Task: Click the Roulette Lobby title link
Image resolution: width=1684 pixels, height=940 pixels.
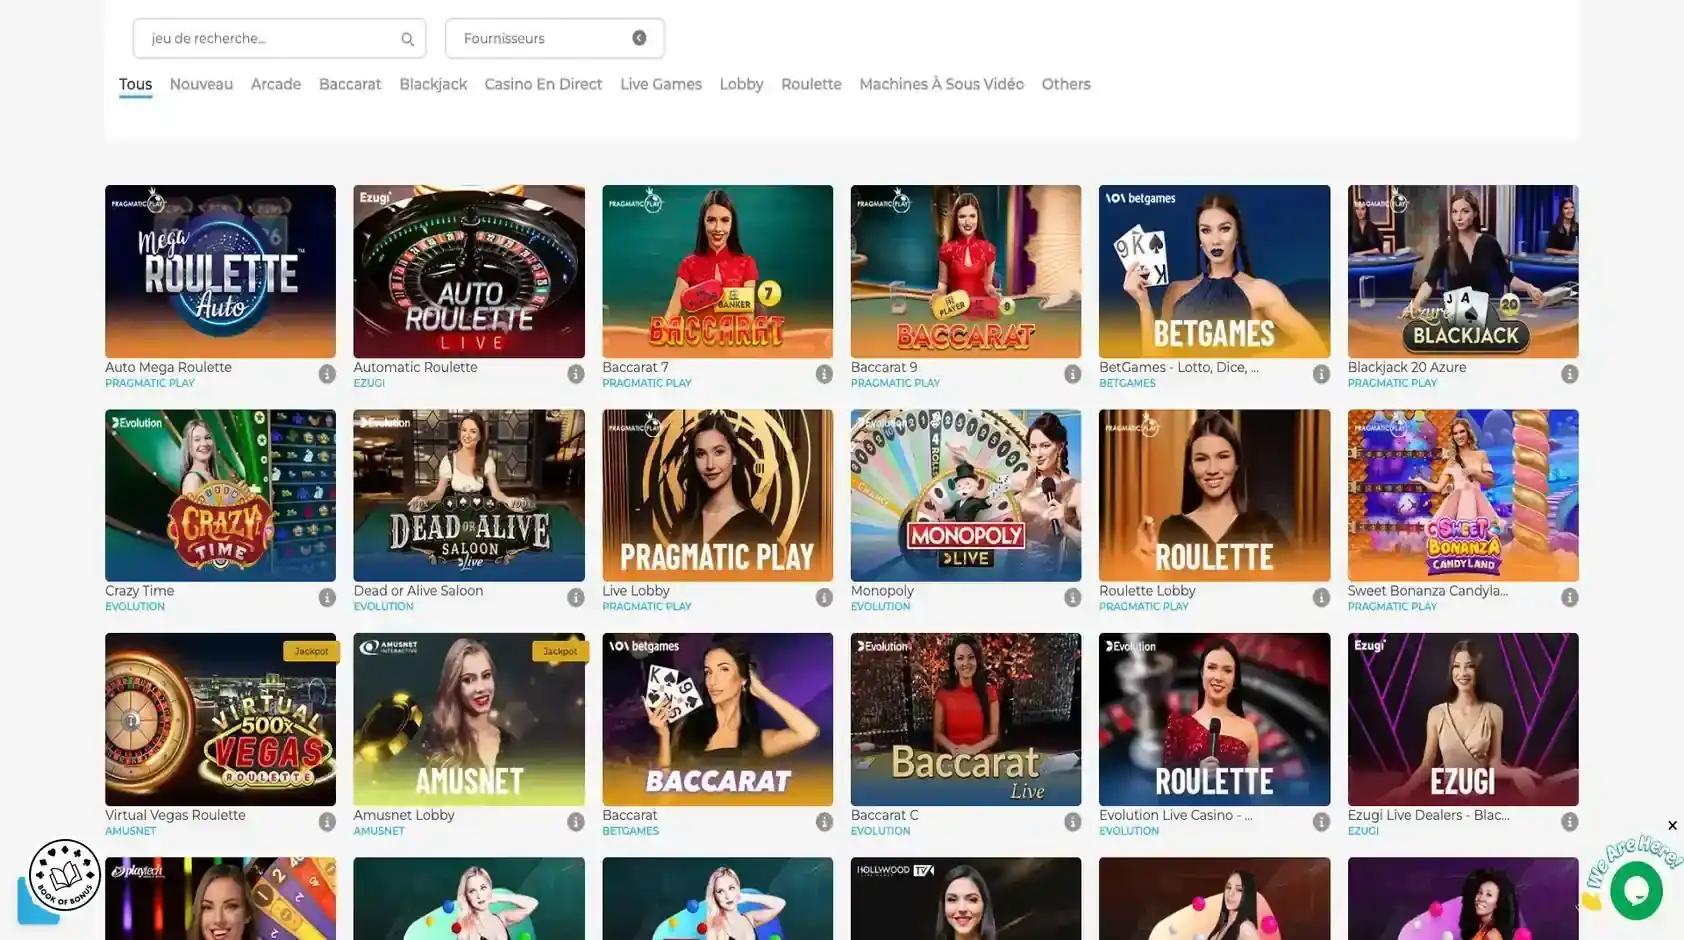Action: [x=1147, y=591]
